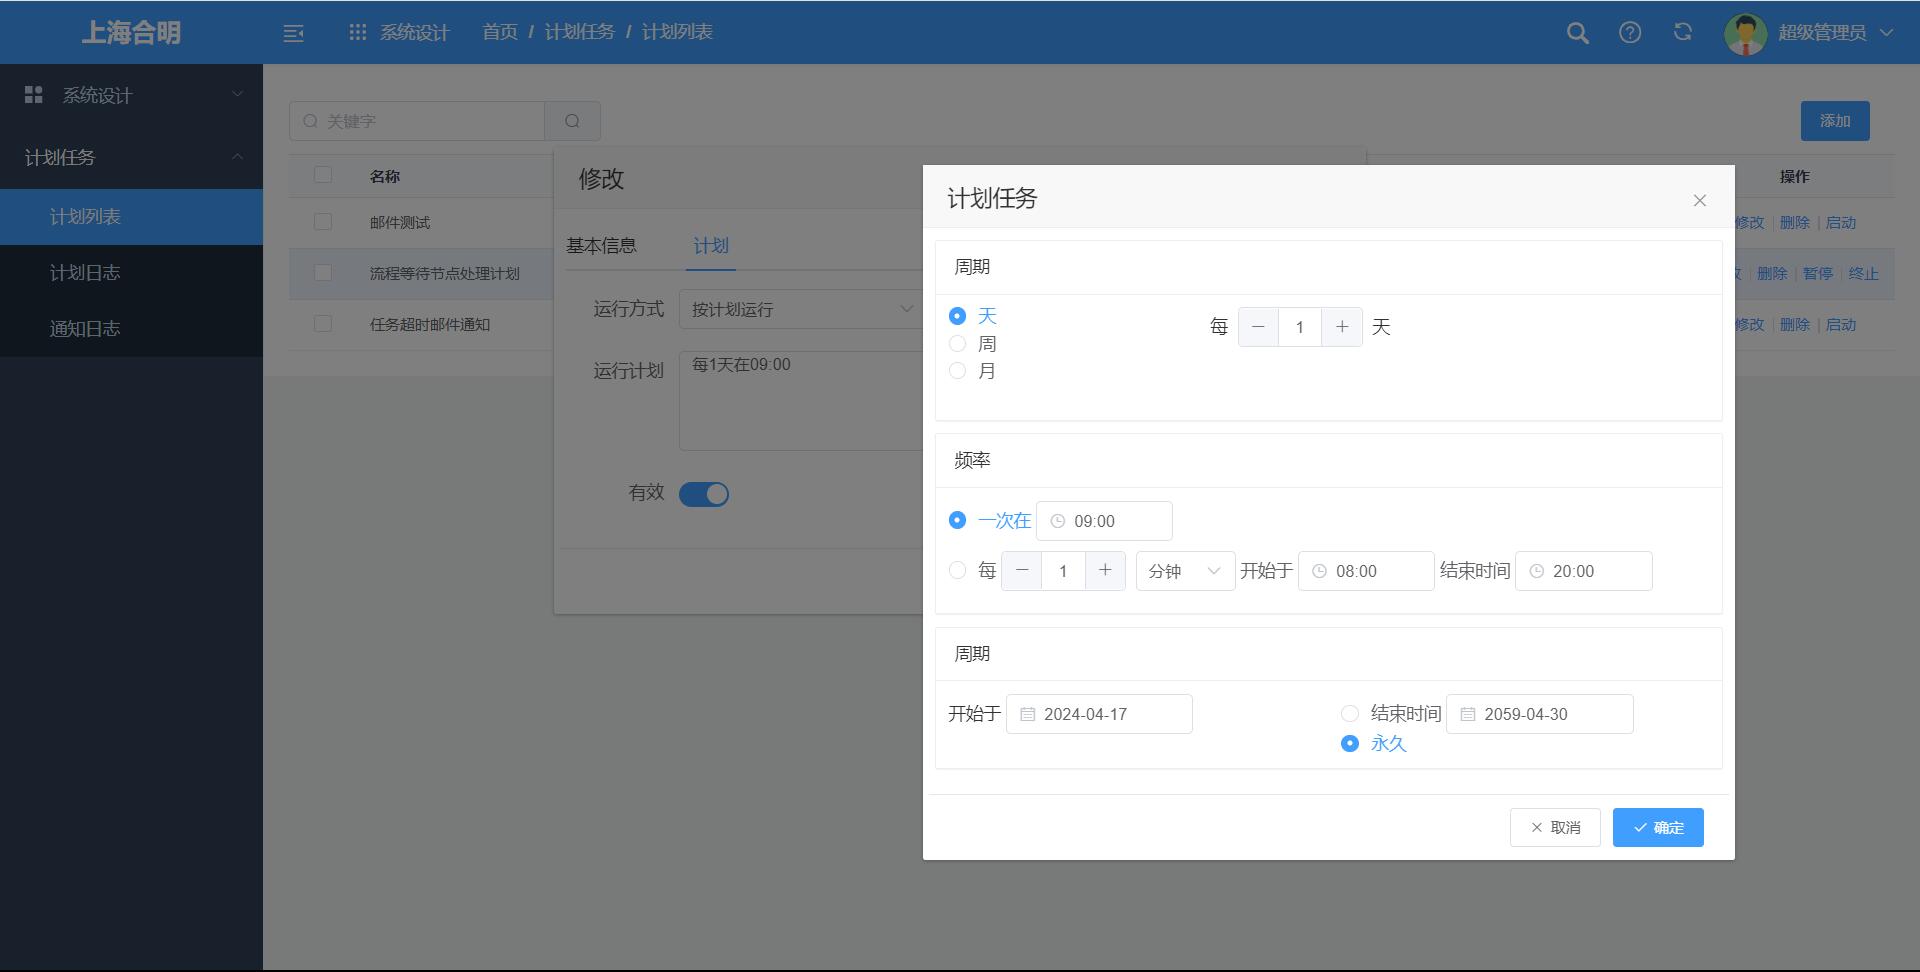
Task: Open 计划日志 in the sidebar
Action: [x=131, y=273]
